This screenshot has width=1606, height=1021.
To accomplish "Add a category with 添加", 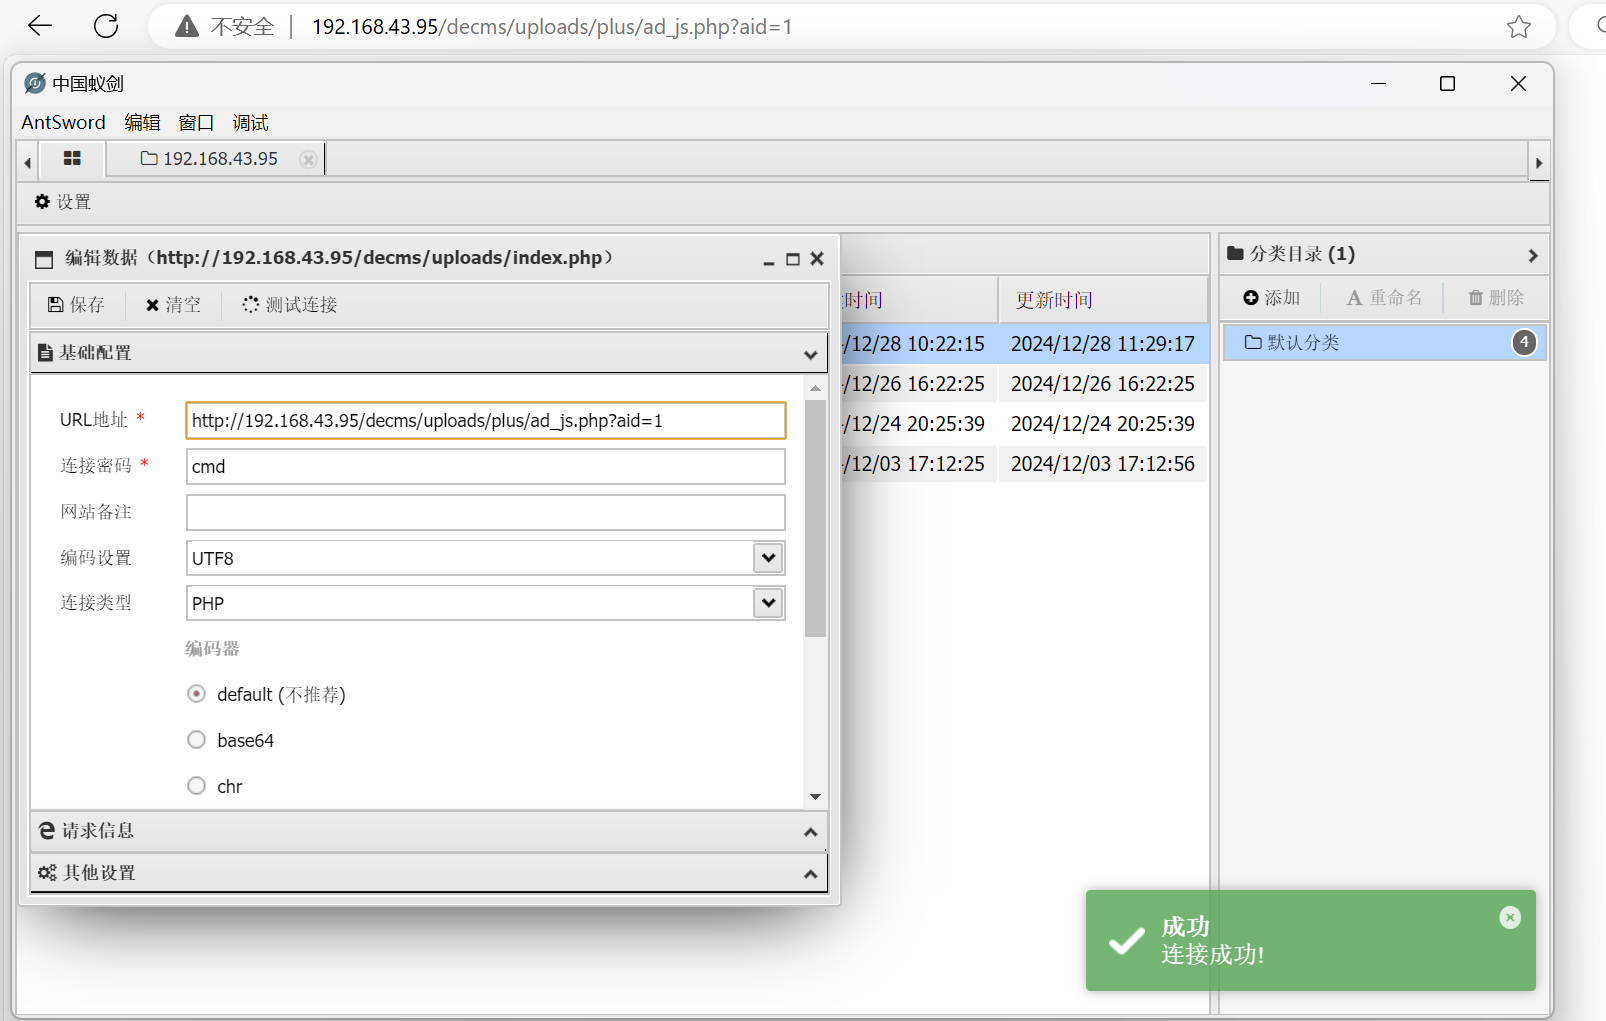I will (1271, 298).
